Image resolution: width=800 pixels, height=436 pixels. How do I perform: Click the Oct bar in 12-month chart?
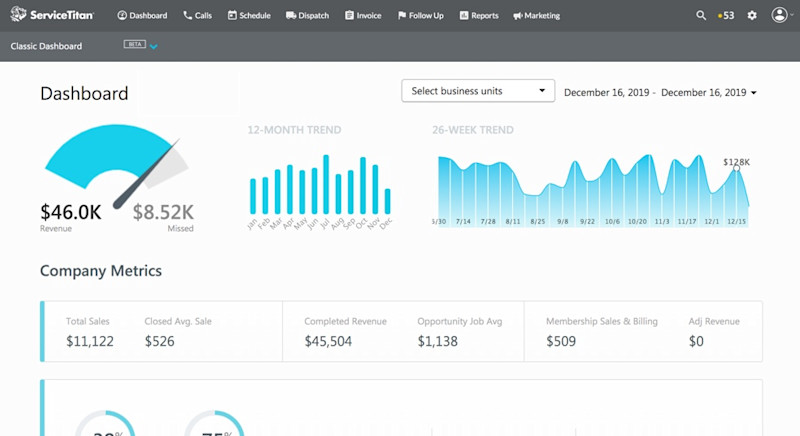[363, 186]
